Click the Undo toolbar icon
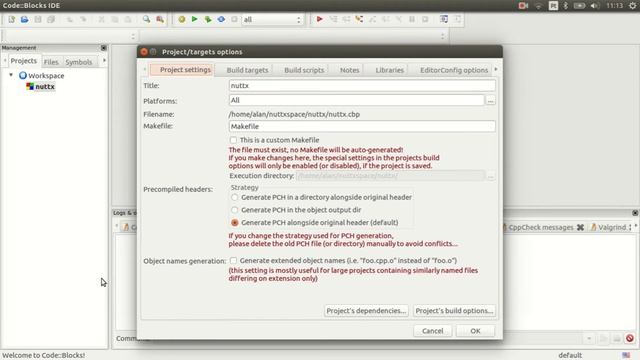Viewport: 640px width, 360px height. point(69,19)
